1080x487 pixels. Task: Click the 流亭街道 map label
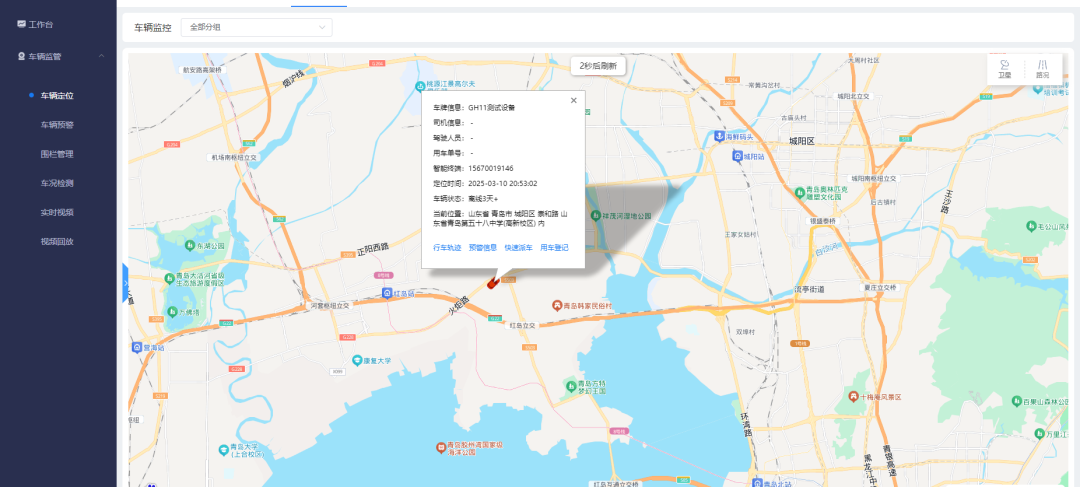pos(809,289)
